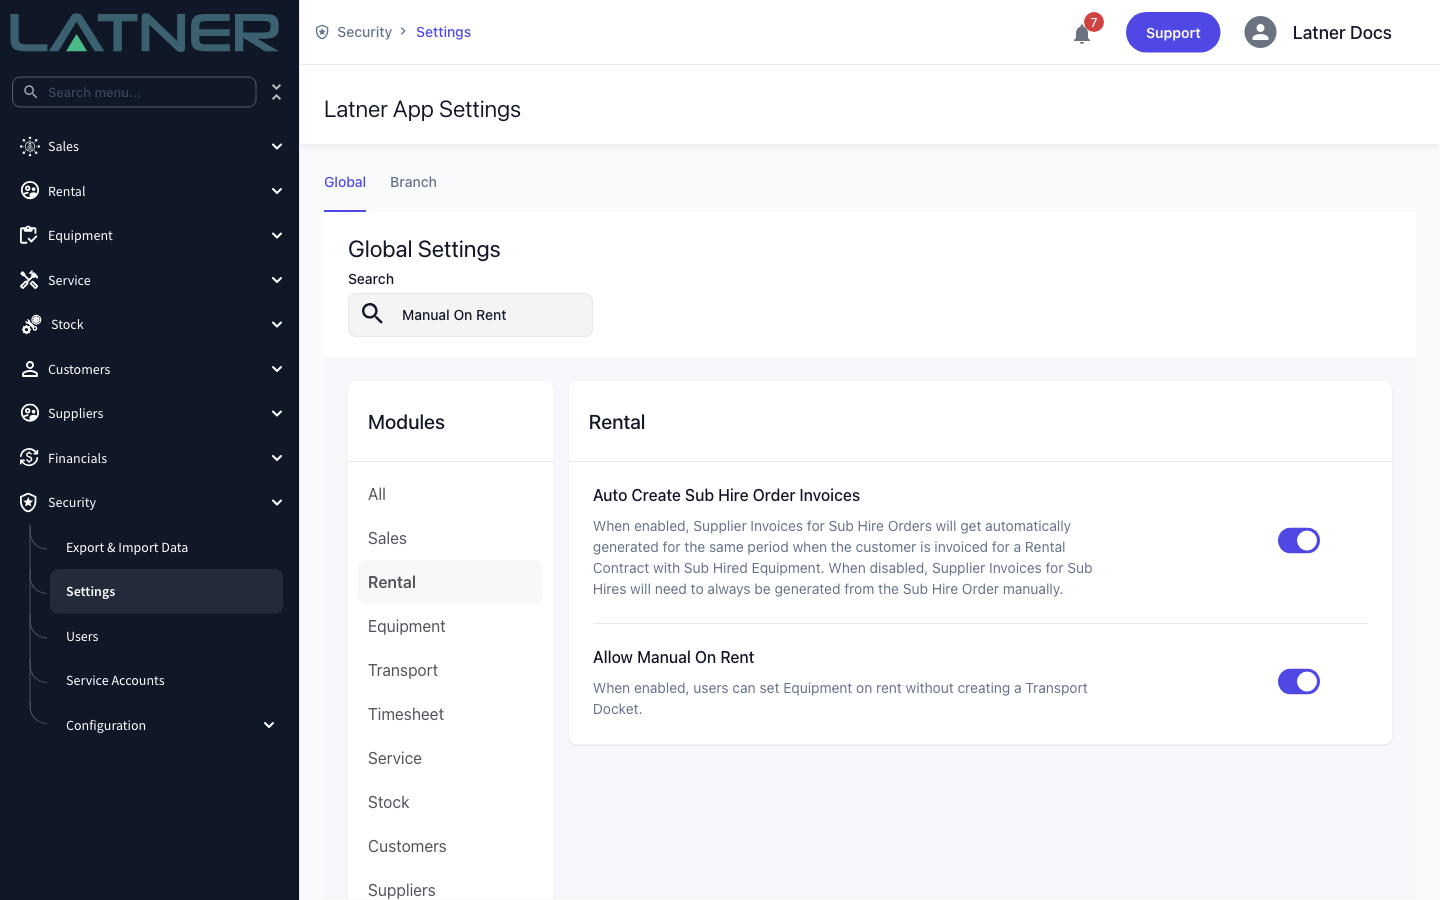1440x900 pixels.
Task: Select Rental module filter
Action: pyautogui.click(x=450, y=582)
